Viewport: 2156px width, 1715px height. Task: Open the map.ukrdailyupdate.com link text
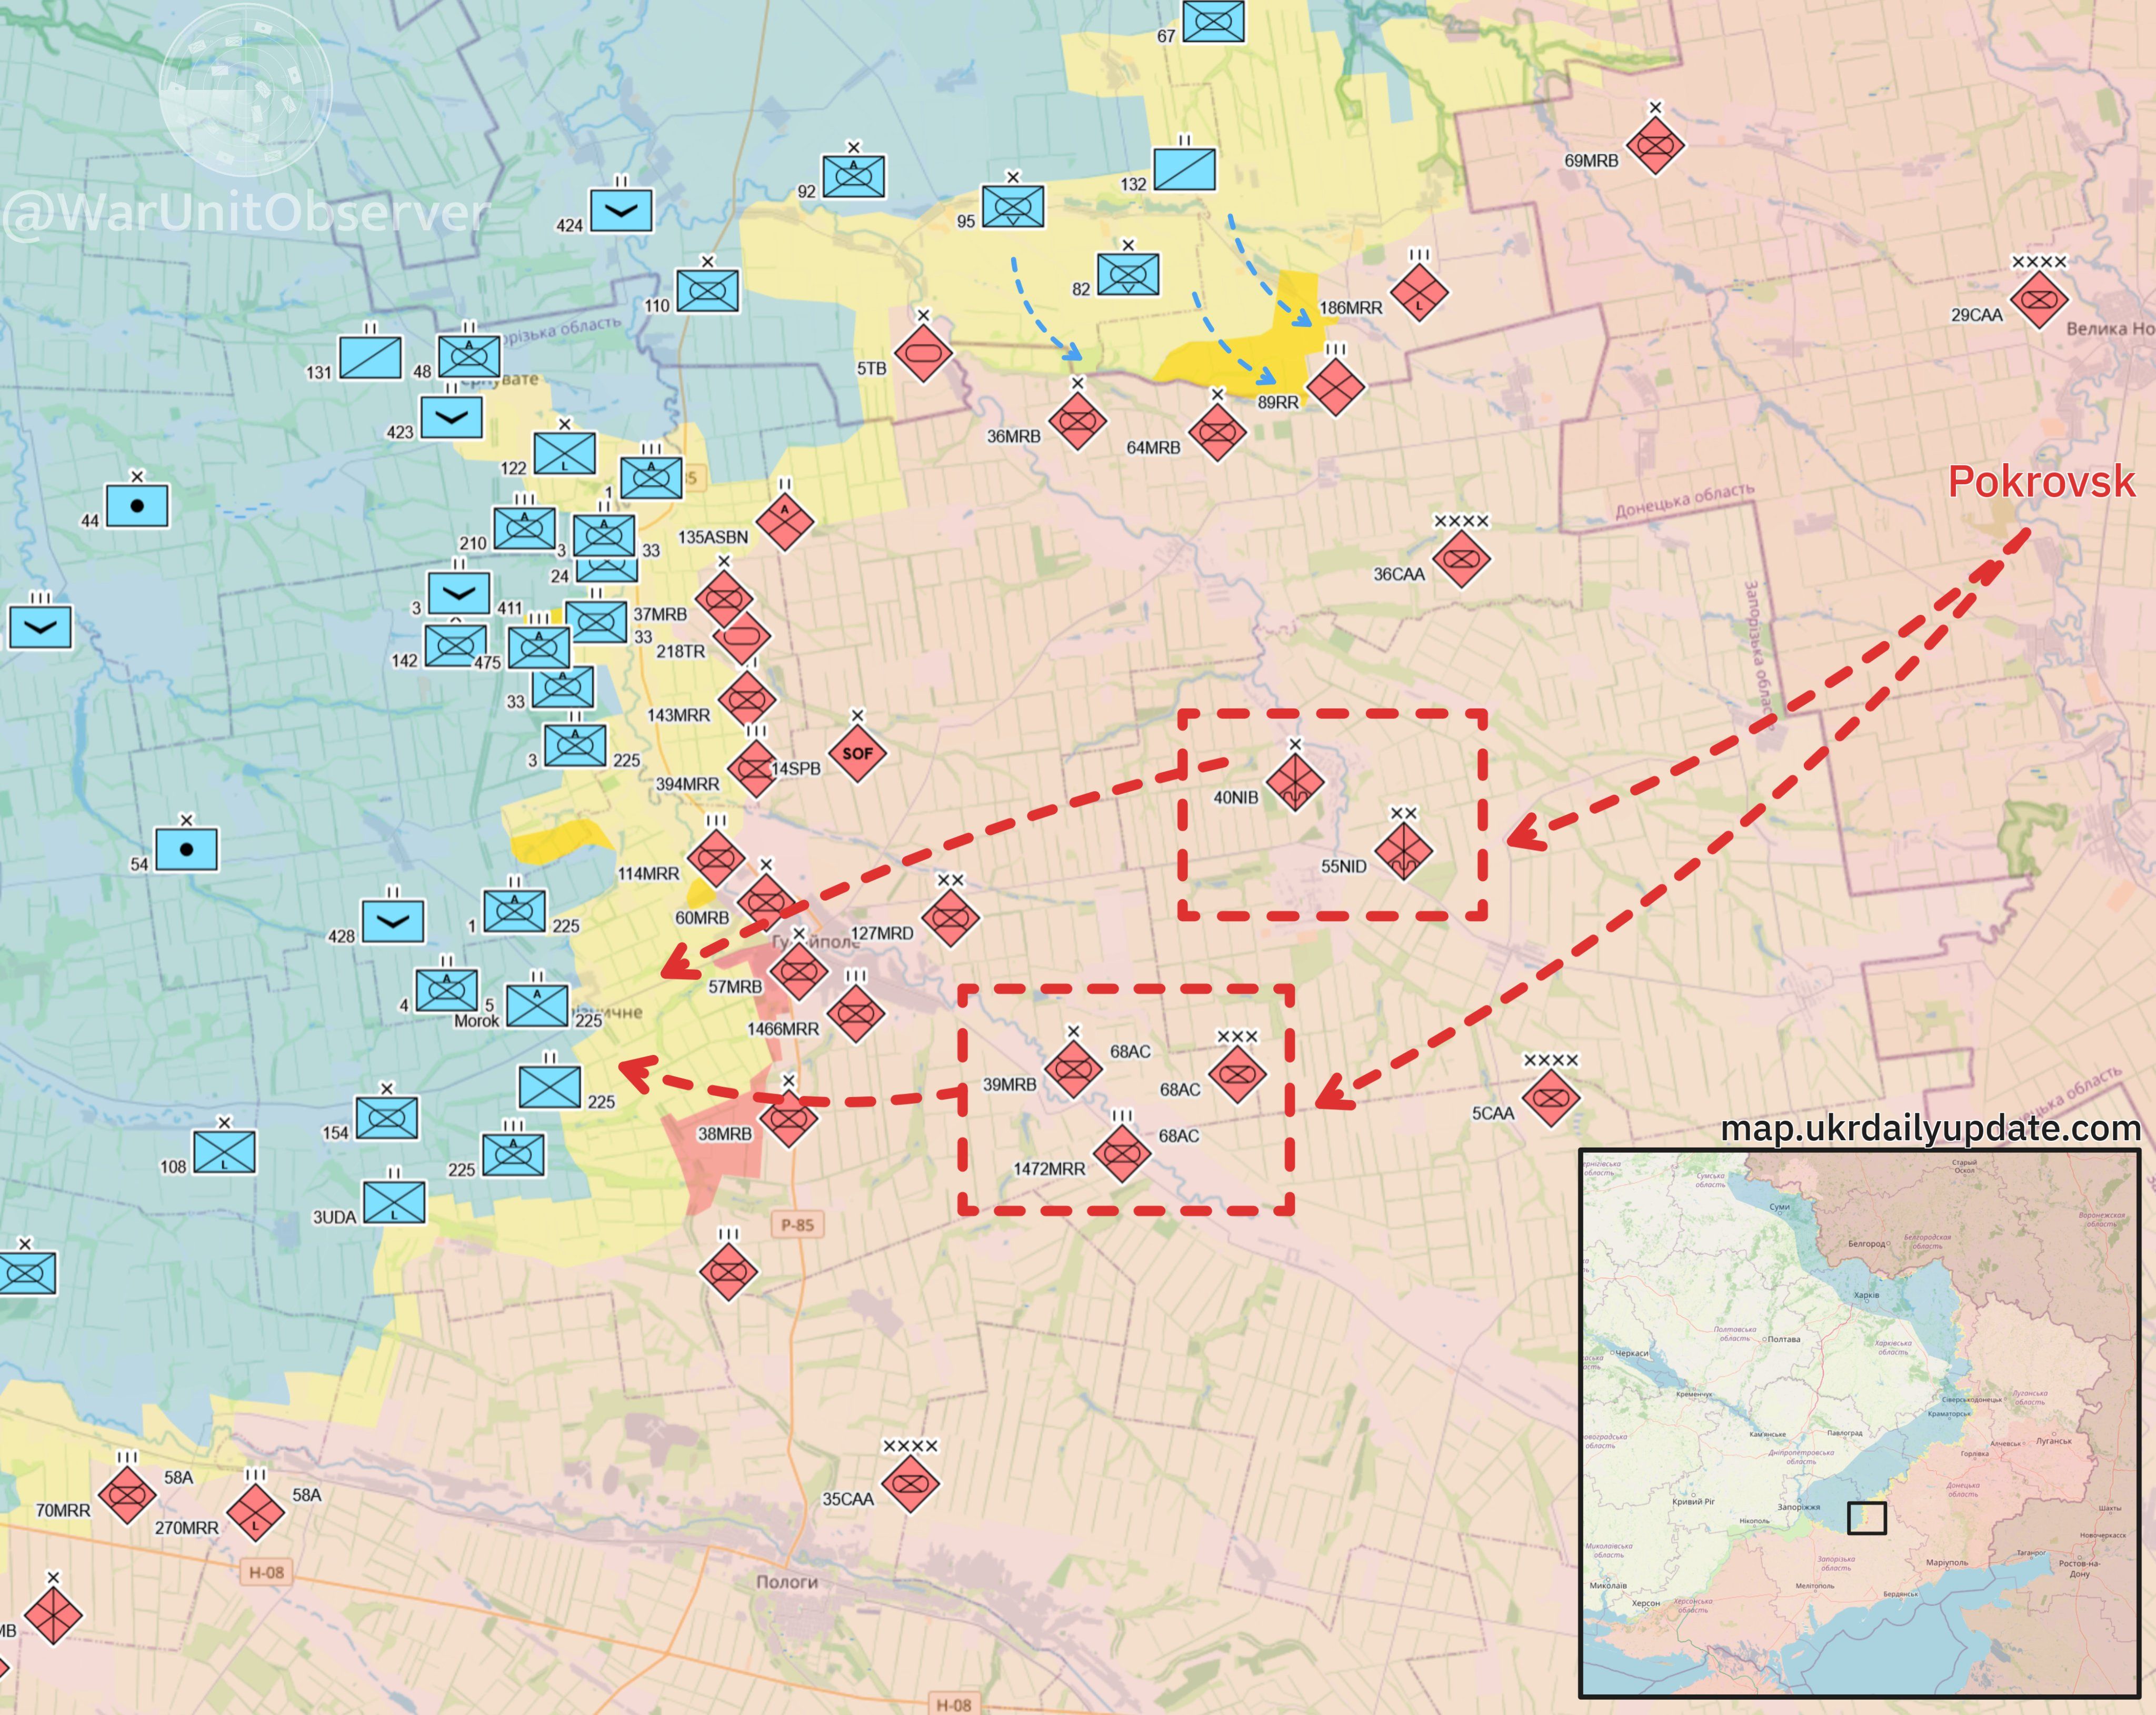[x=1930, y=1129]
